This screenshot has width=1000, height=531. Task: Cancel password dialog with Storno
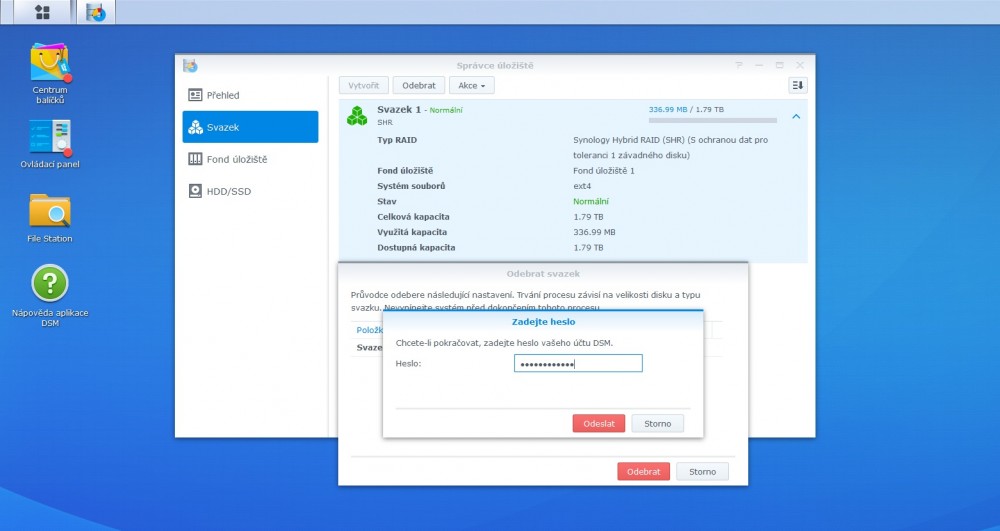pos(657,423)
